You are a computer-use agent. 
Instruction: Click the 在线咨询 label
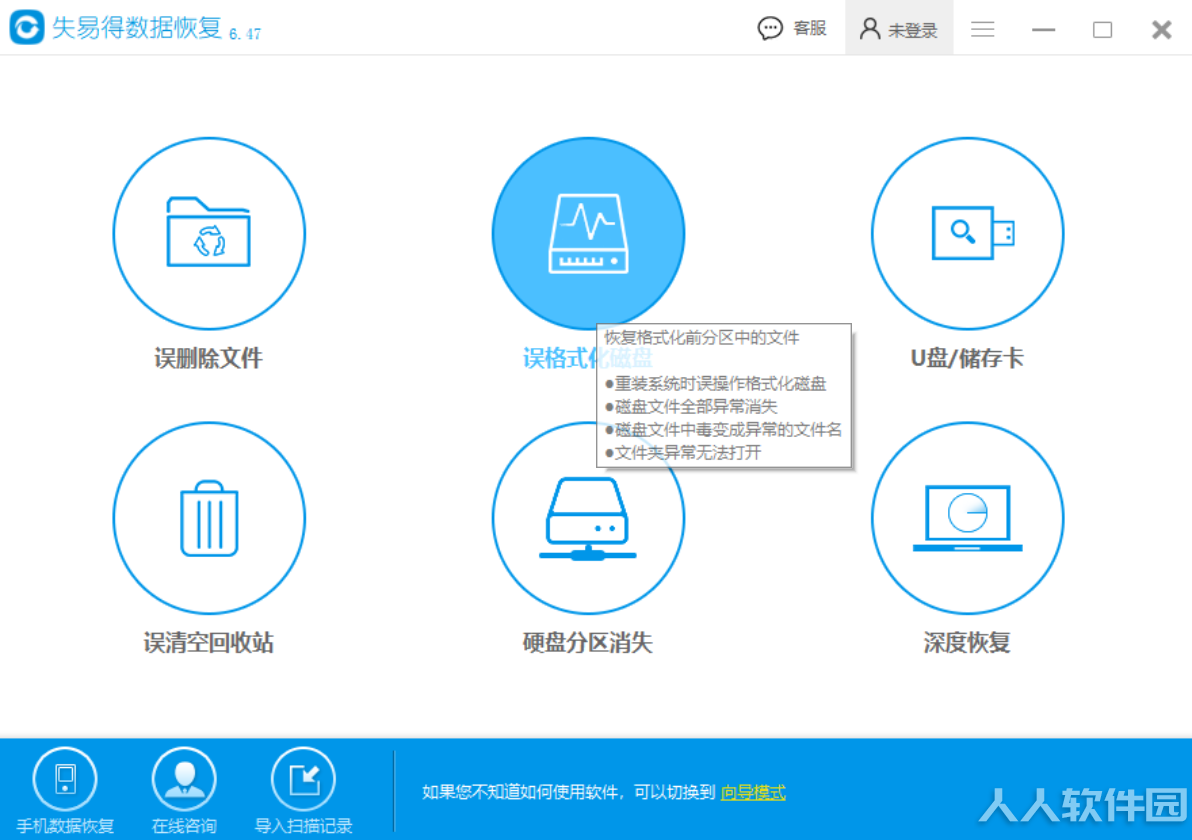click(184, 826)
